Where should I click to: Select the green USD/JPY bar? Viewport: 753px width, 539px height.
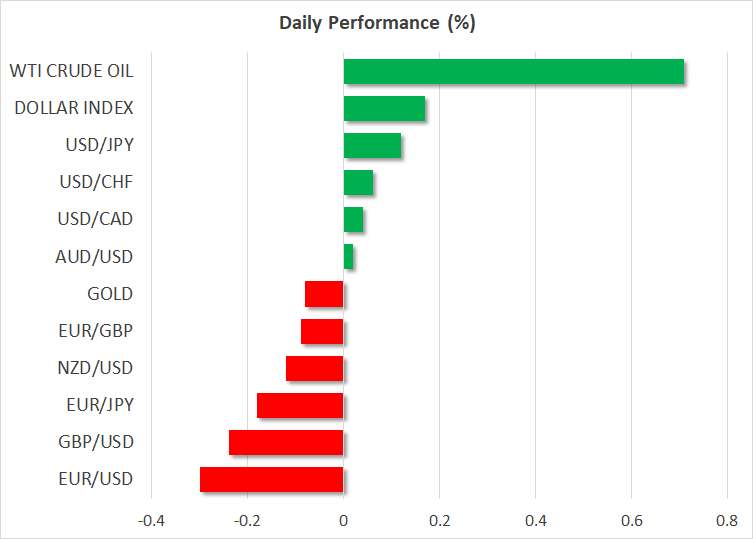tap(372, 145)
